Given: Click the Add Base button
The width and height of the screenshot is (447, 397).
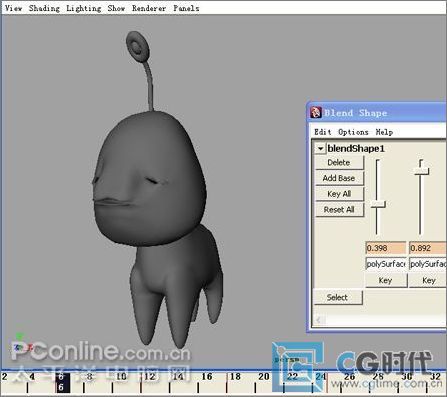Looking at the screenshot, I should [339, 178].
